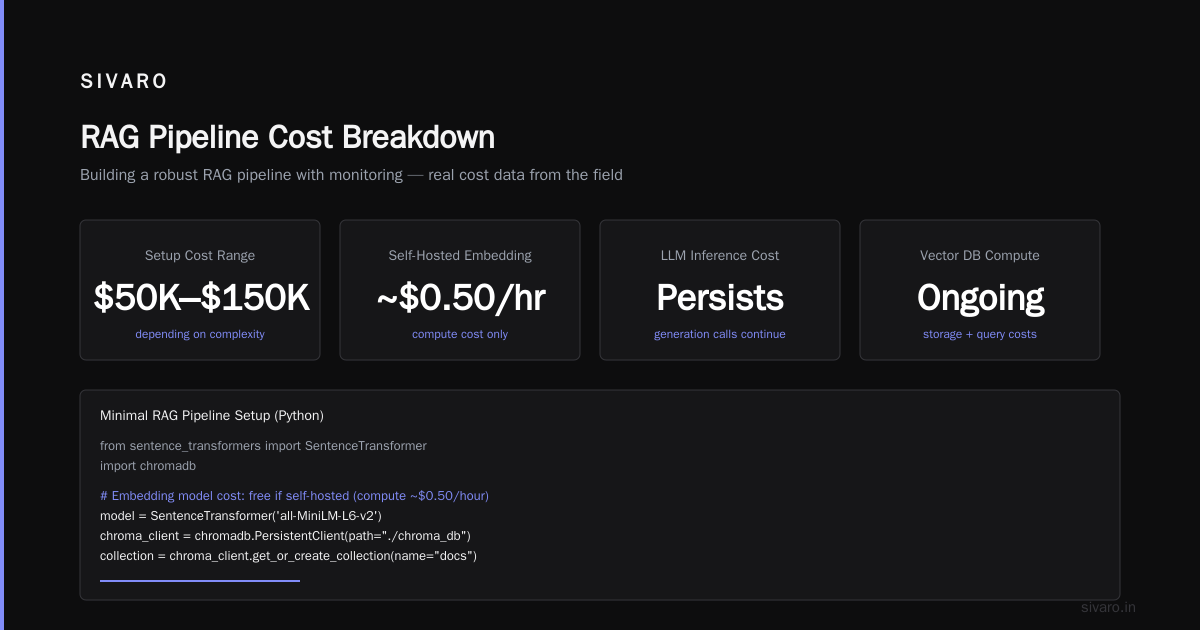This screenshot has height=630, width=1200.
Task: Open the Self-Hosted Embedding card
Action: pos(460,290)
